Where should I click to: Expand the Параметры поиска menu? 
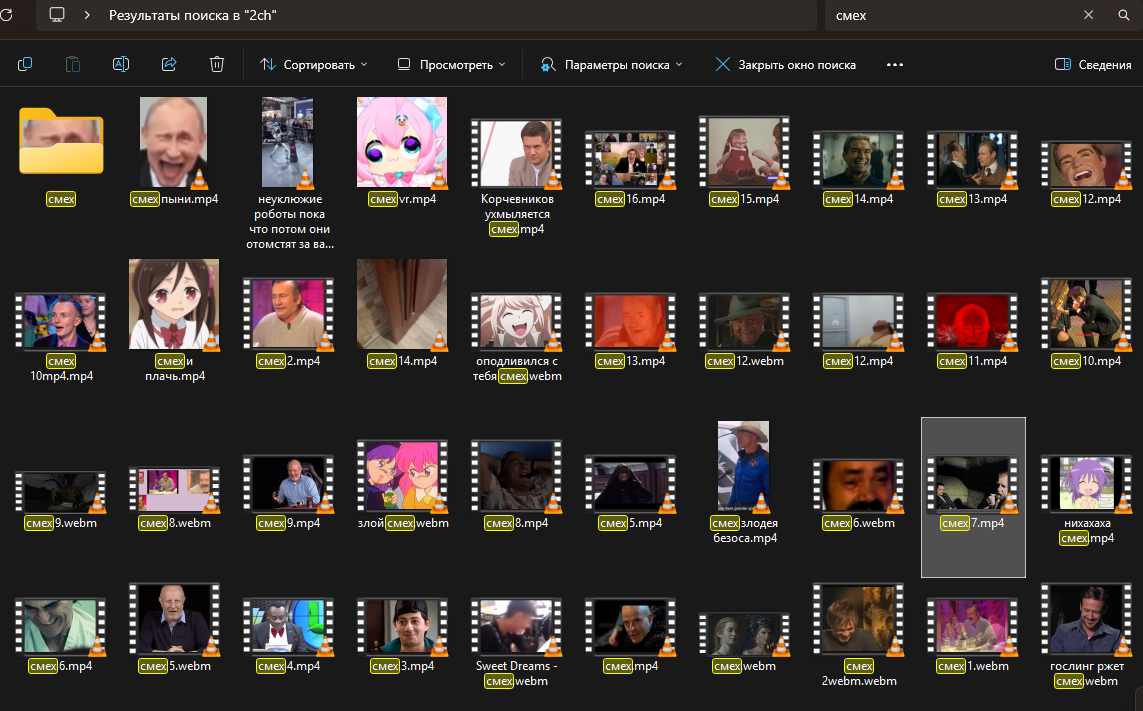(612, 64)
